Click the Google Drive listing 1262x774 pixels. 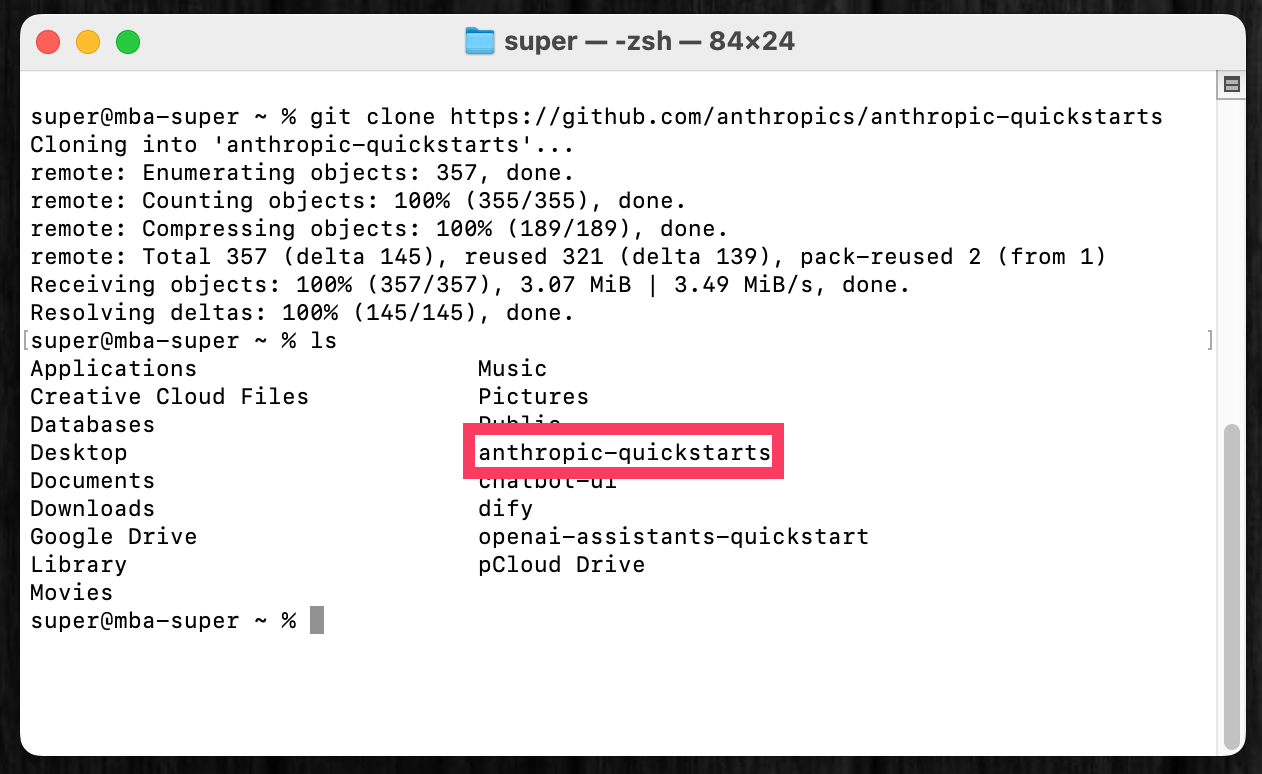[113, 537]
